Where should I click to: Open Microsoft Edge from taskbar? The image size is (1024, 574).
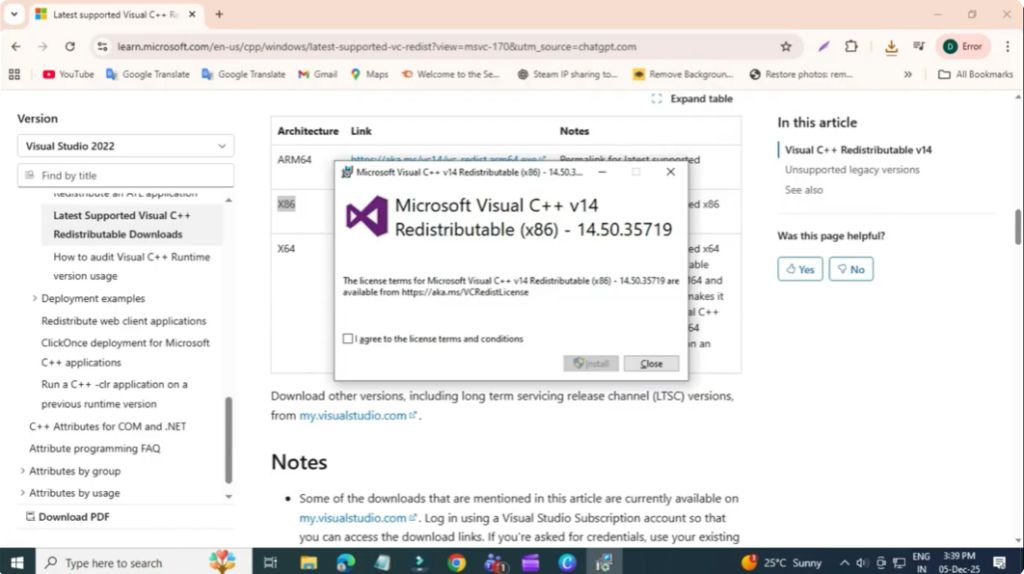pyautogui.click(x=345, y=563)
